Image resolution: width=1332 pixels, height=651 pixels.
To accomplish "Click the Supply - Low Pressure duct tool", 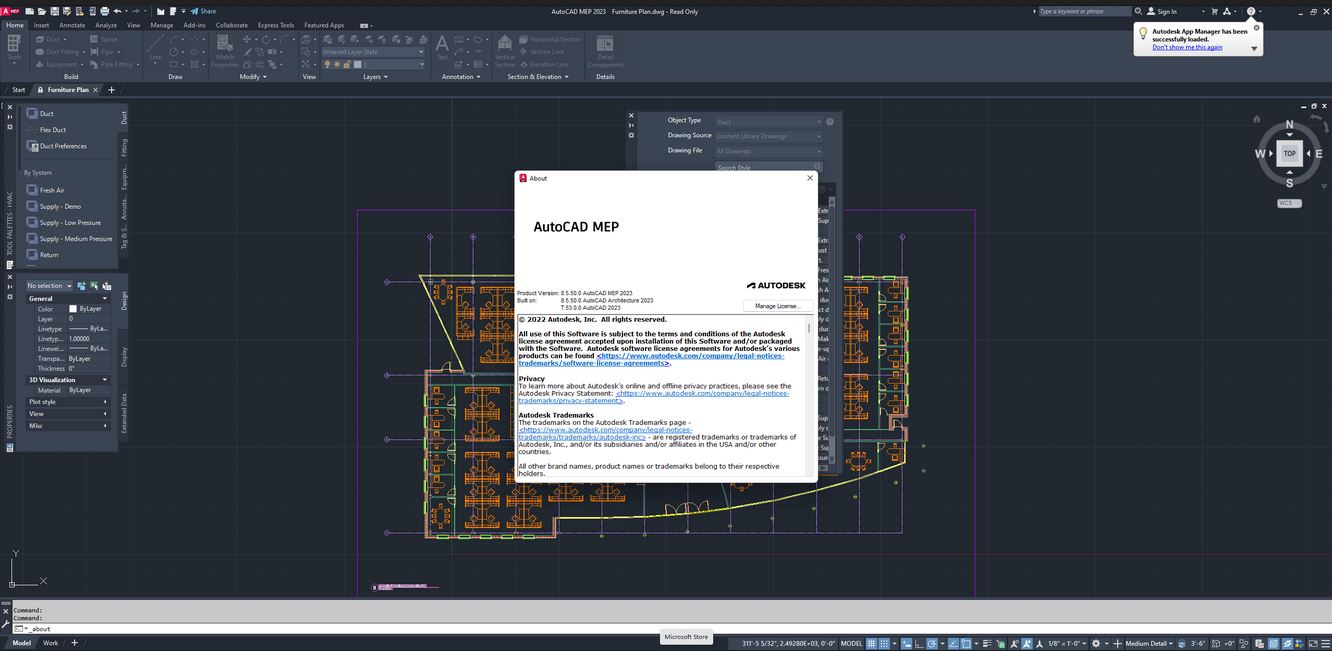I will [x=70, y=222].
